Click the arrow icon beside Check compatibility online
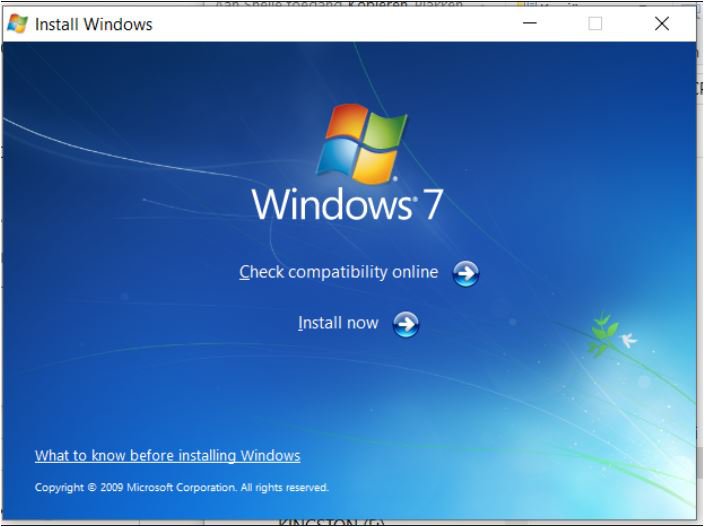Image resolution: width=704 pixels, height=527 pixels. coord(466,273)
